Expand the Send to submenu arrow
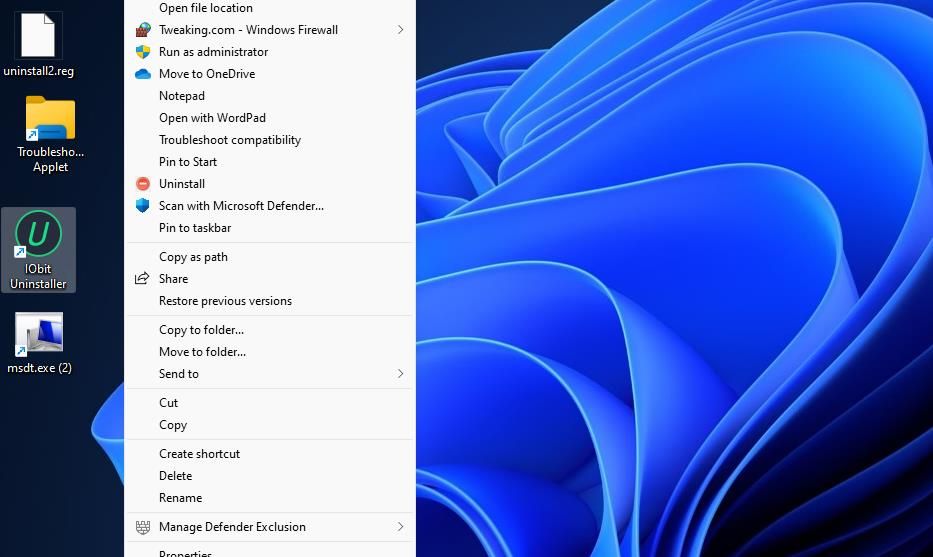933x557 pixels. [400, 374]
